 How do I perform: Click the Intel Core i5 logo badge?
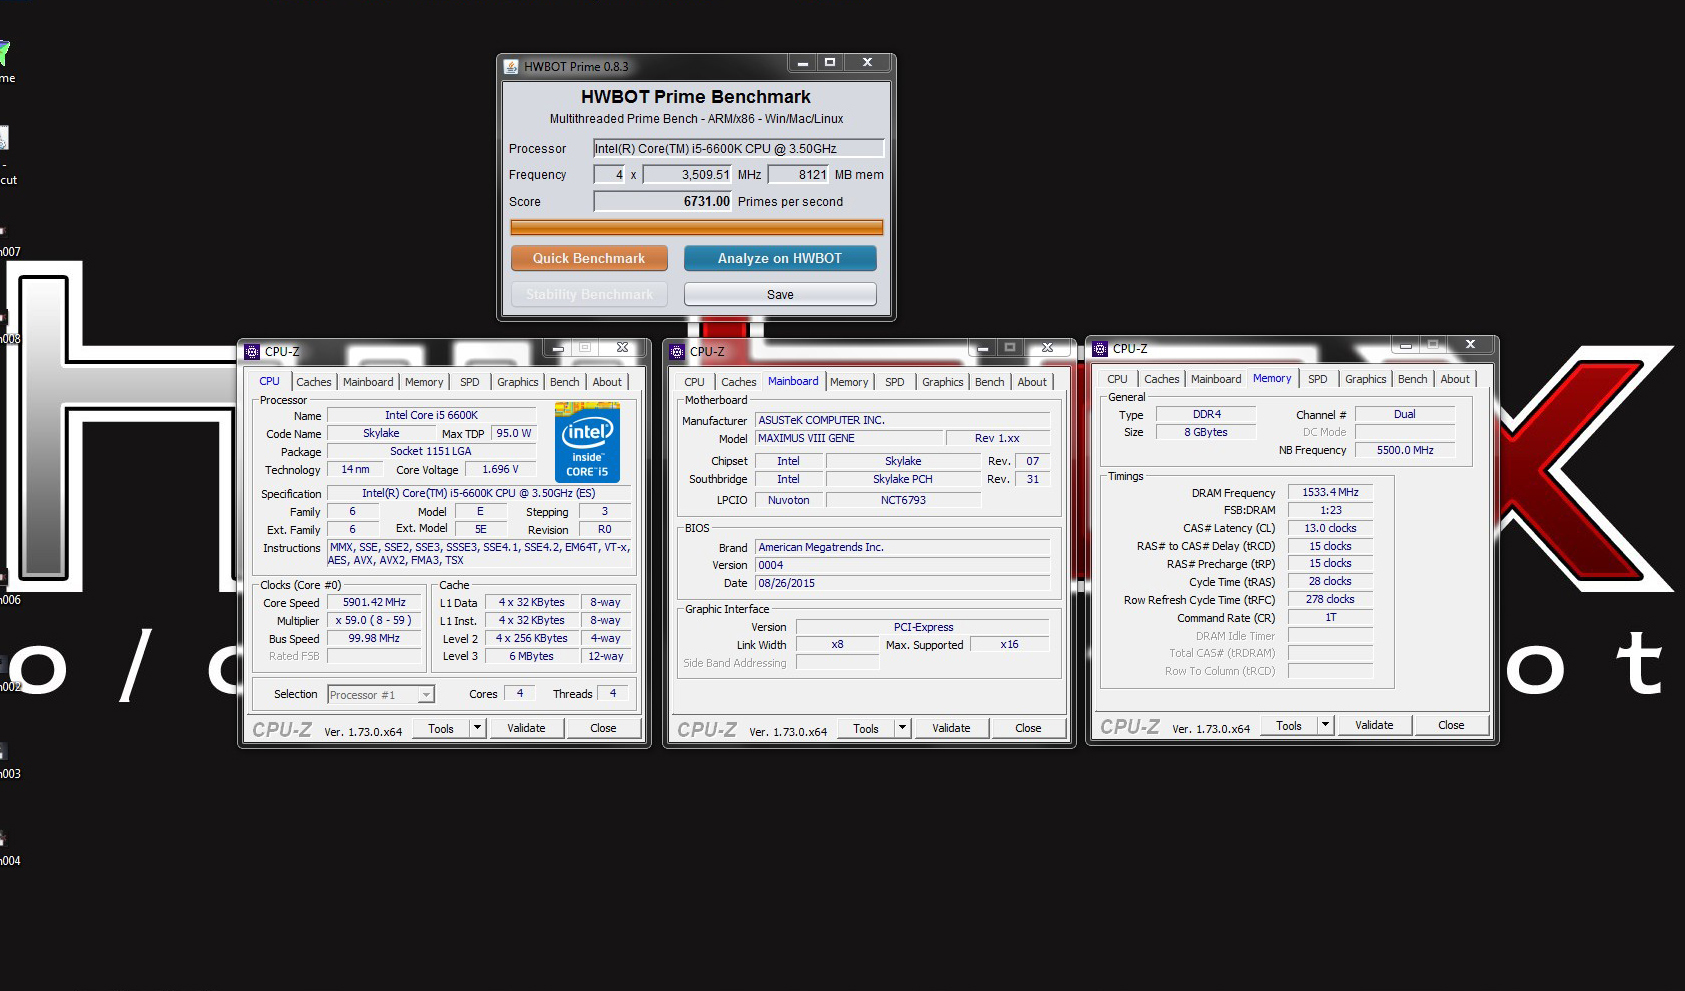point(587,443)
